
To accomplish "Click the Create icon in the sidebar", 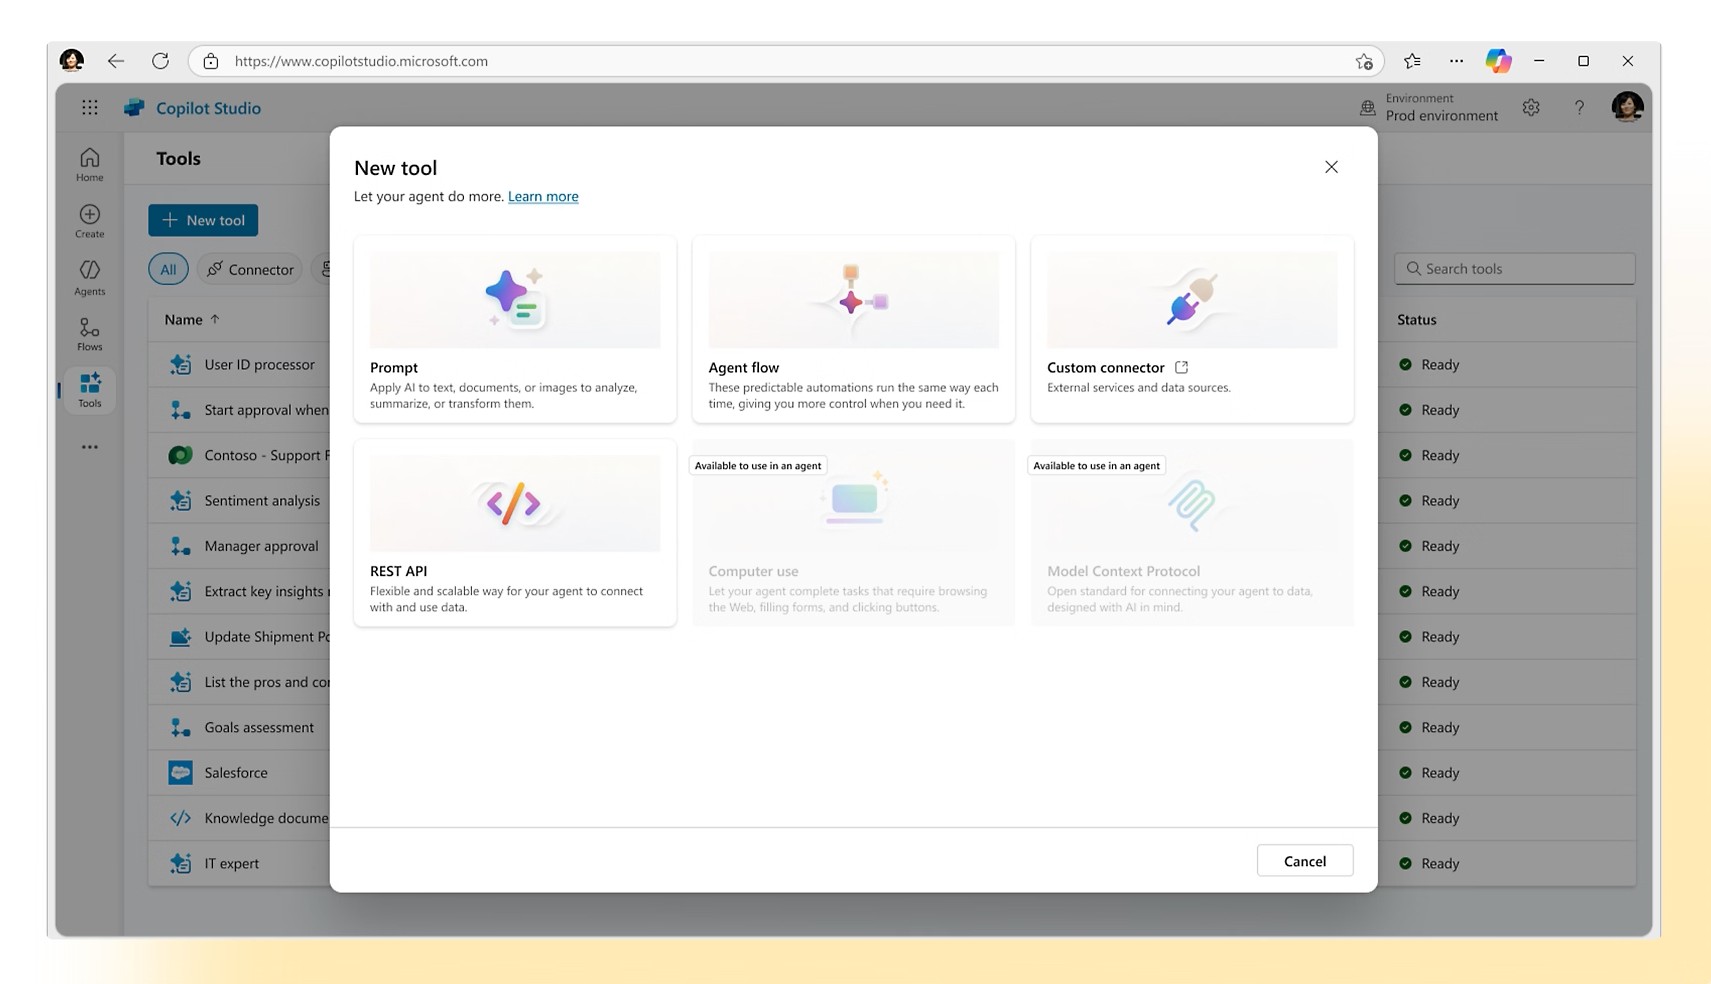I will tap(89, 221).
